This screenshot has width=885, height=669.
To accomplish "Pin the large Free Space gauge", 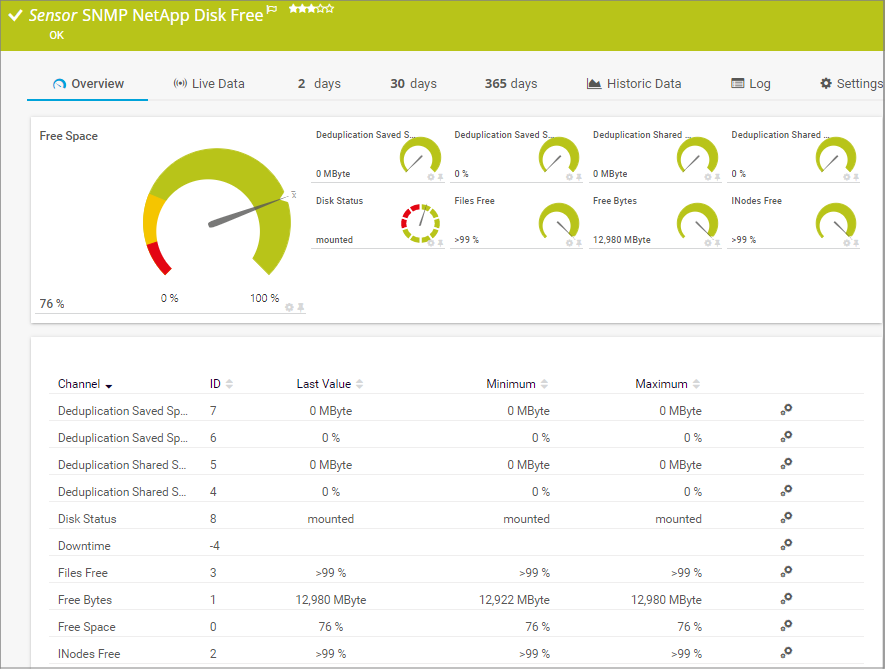I will tap(301, 307).
